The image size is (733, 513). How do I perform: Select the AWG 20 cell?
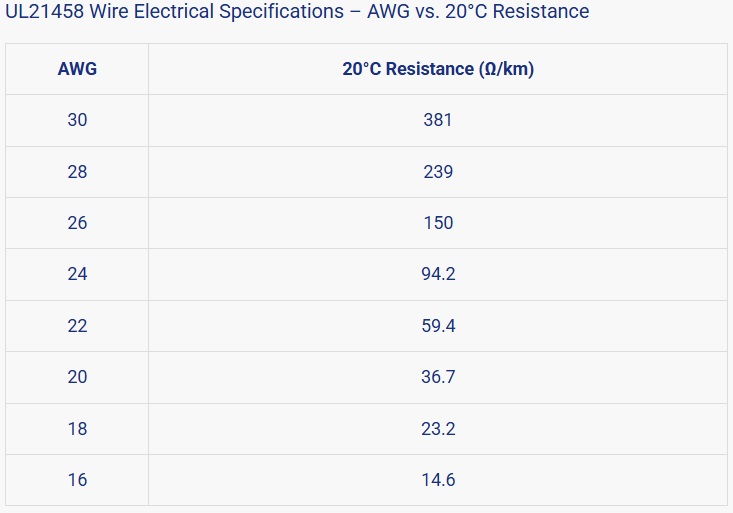77,377
